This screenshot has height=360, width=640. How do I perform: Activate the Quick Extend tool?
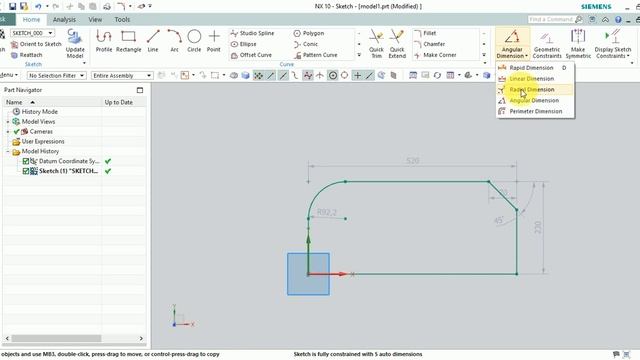(x=397, y=44)
